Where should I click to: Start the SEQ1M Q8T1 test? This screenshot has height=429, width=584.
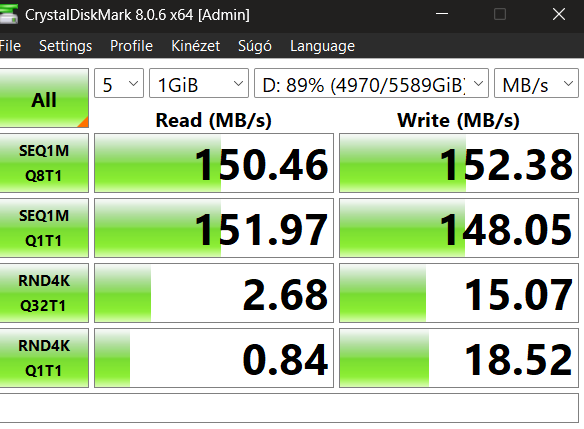(x=44, y=163)
